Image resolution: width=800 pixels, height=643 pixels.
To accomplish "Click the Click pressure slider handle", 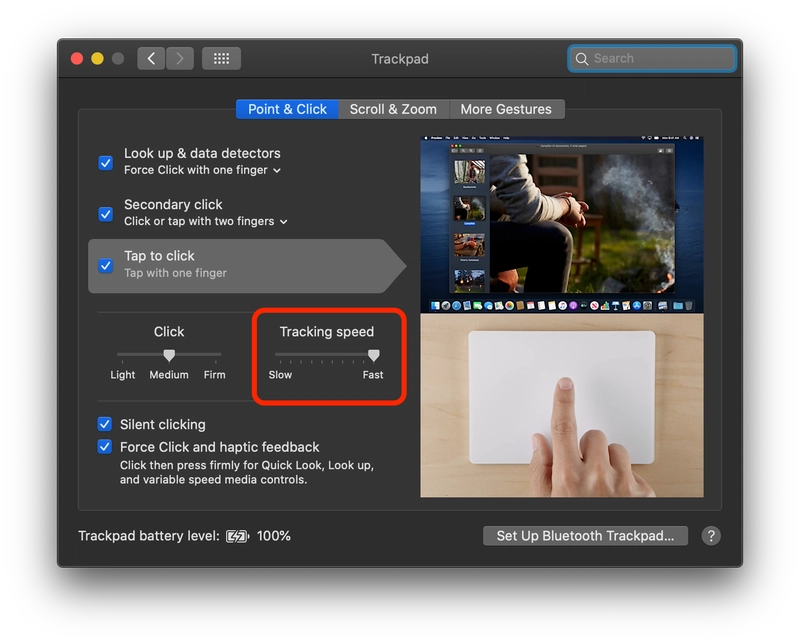I will [169, 355].
